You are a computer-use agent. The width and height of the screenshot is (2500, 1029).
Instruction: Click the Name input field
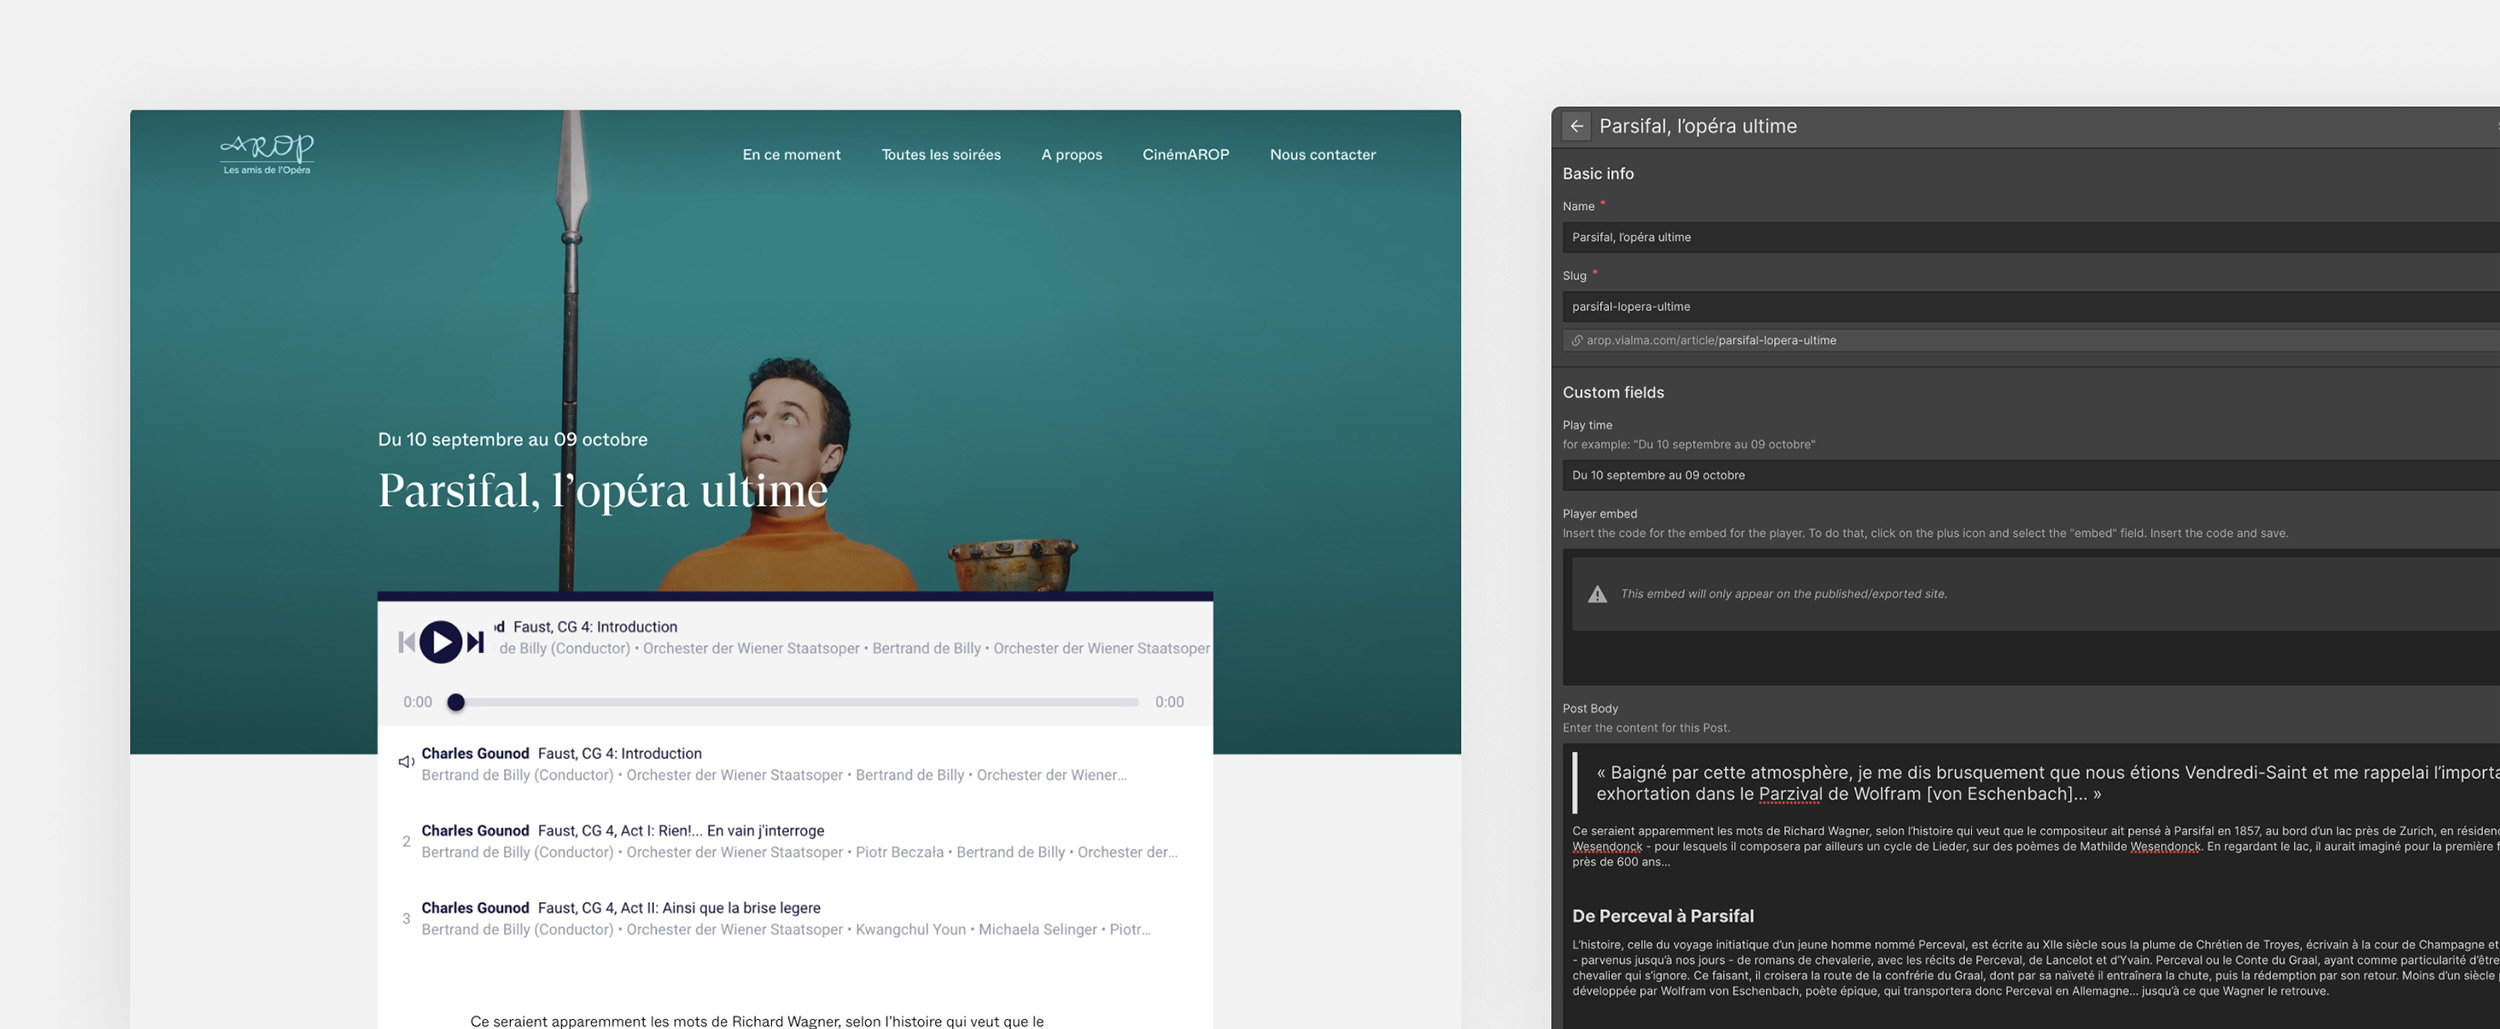(2031, 237)
